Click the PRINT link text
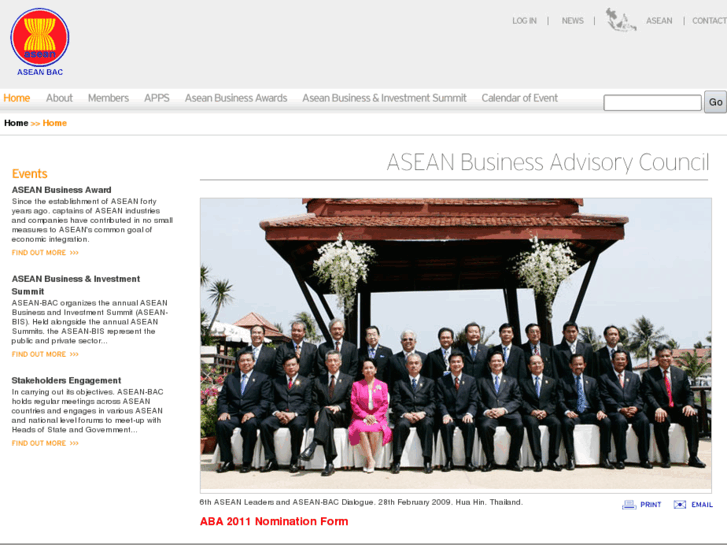The width and height of the screenshot is (727, 545). pos(650,505)
